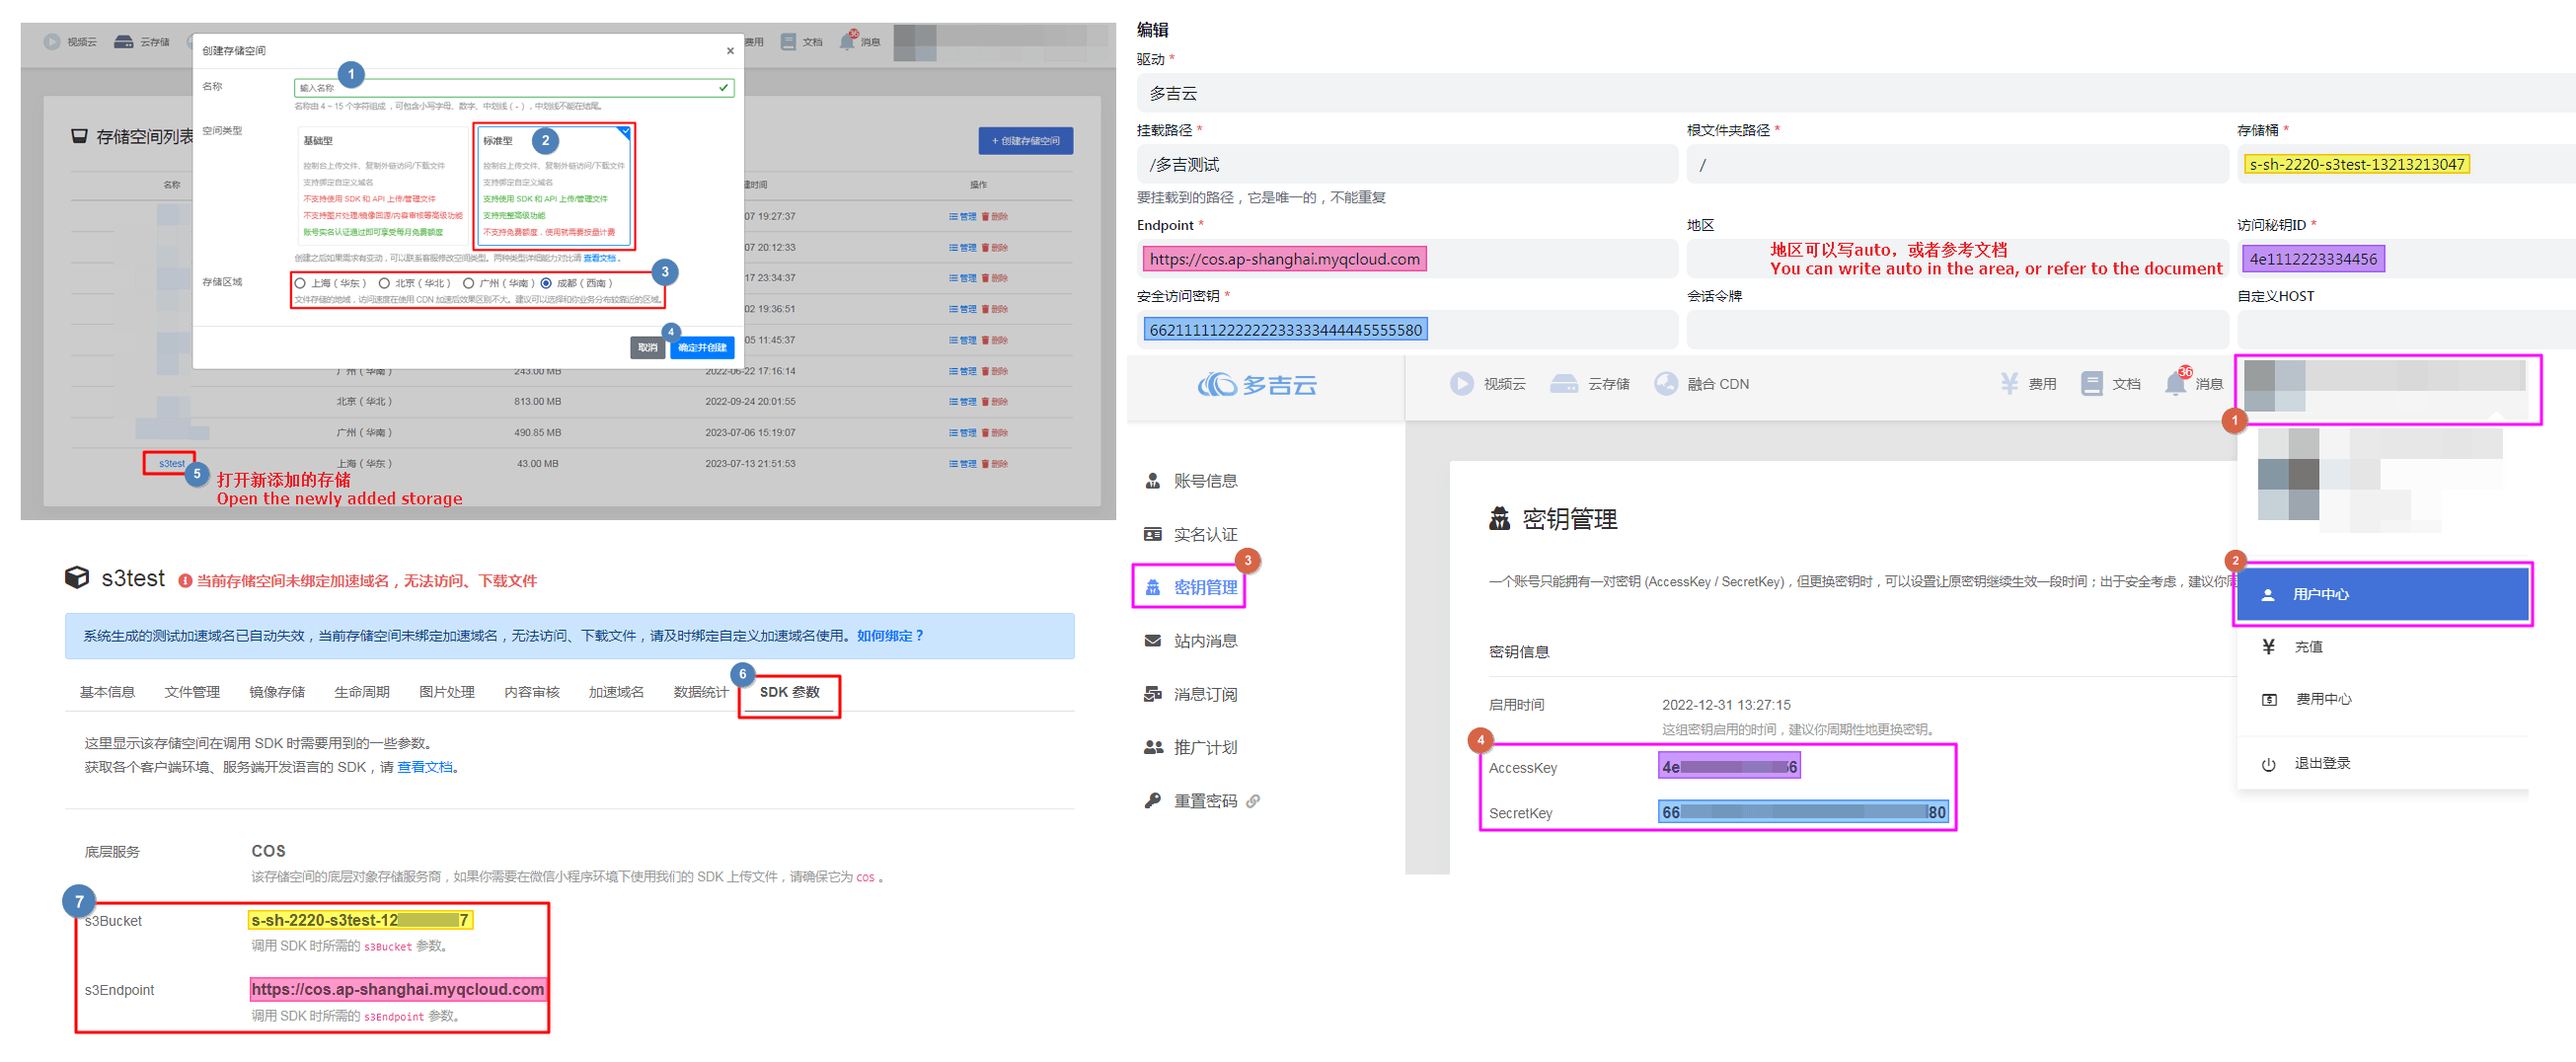Click the 挂载路径 input field
Viewport: 2576px width, 1062px height.
click(x=1405, y=164)
